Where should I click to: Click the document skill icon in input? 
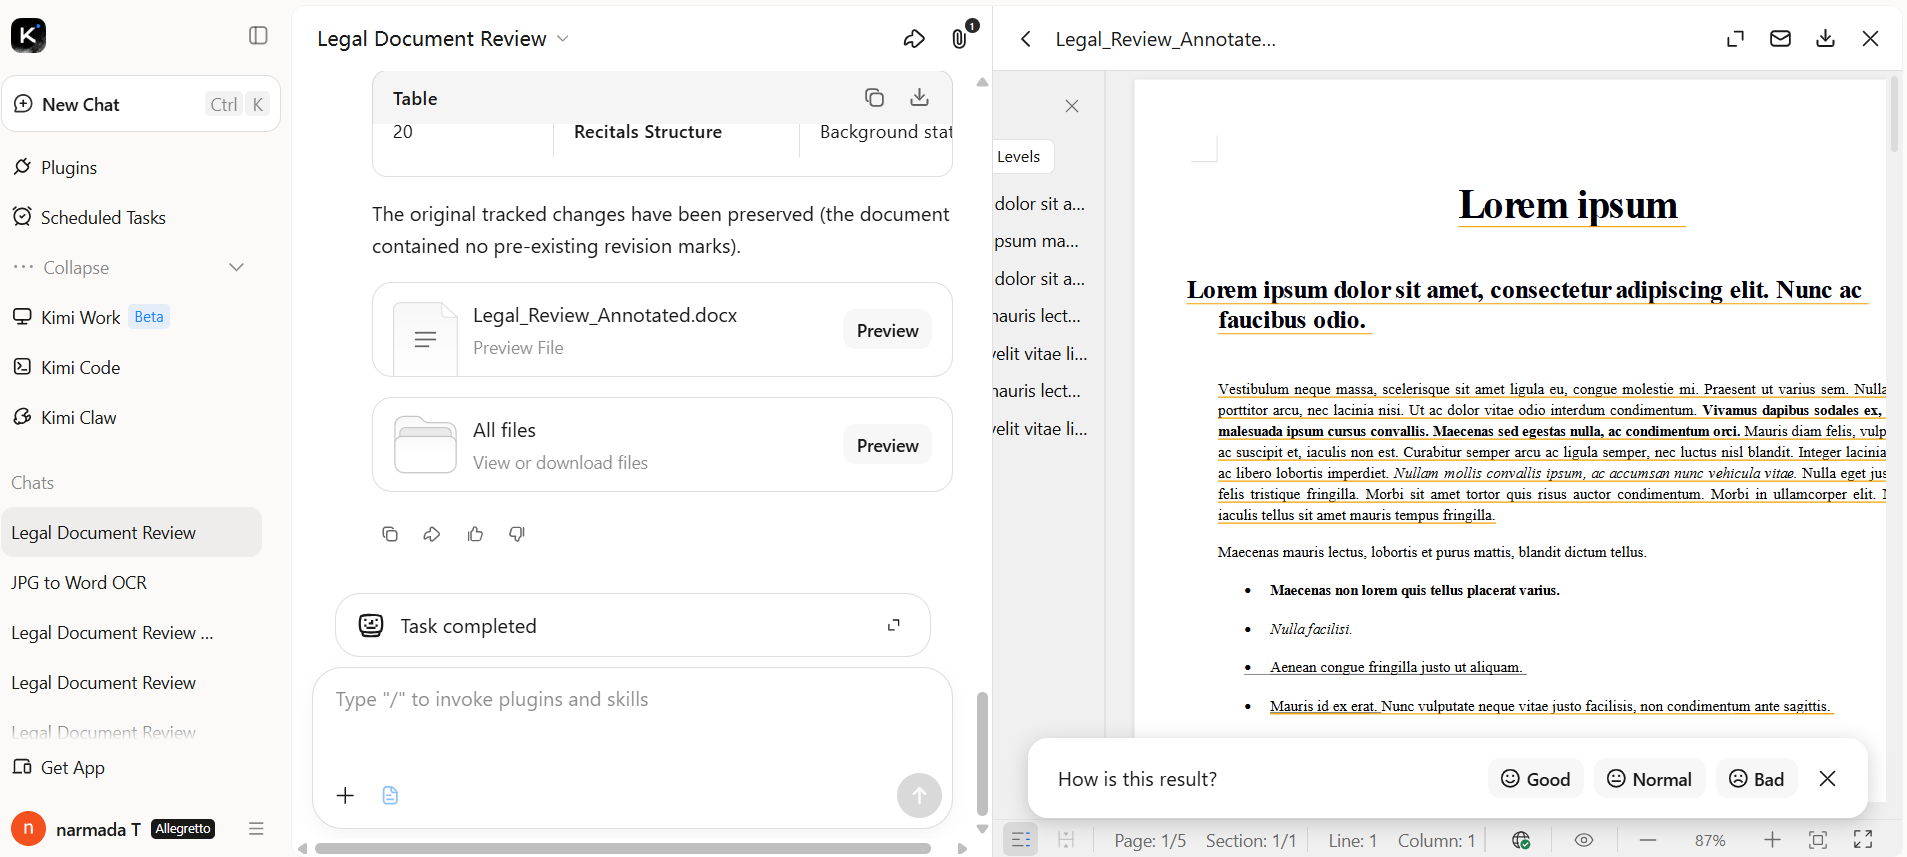tap(390, 795)
